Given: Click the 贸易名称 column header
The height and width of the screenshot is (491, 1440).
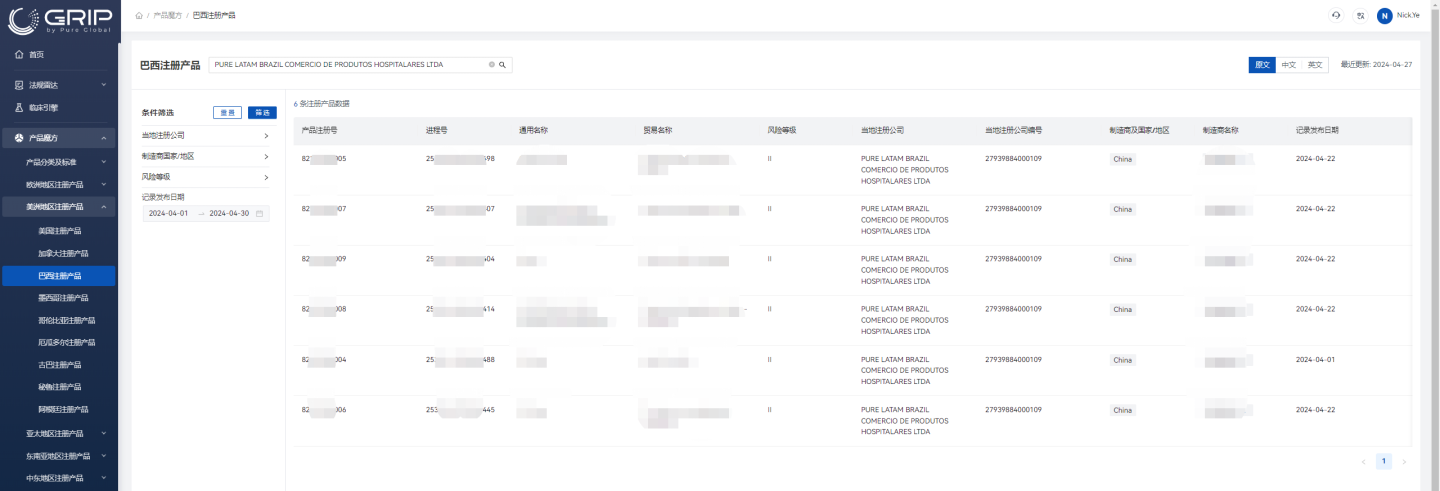Looking at the screenshot, I should pyautogui.click(x=657, y=130).
